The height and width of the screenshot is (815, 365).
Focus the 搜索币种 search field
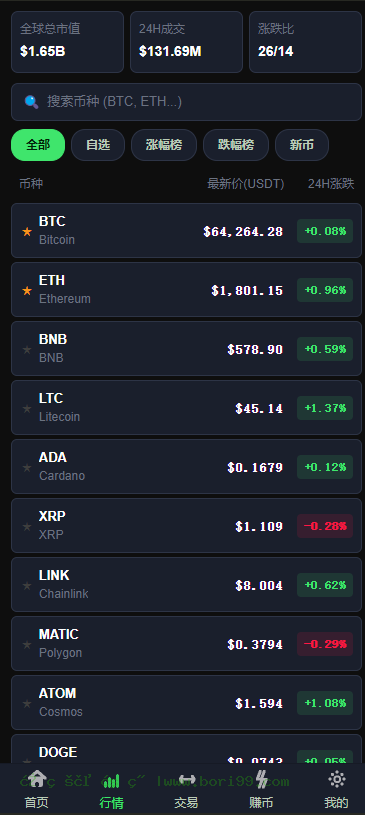[186, 102]
